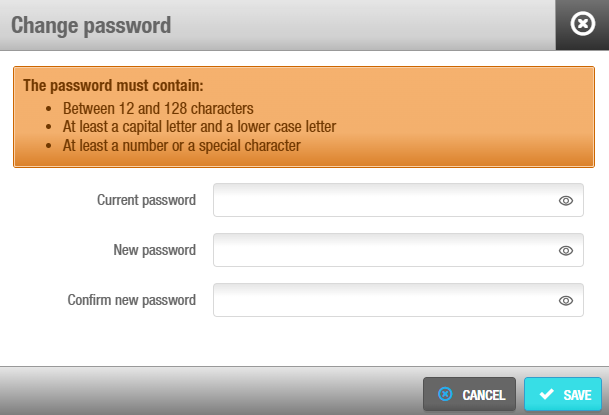Image resolution: width=609 pixels, height=415 pixels.
Task: Click the "Change password" dialog title
Action: (x=91, y=25)
